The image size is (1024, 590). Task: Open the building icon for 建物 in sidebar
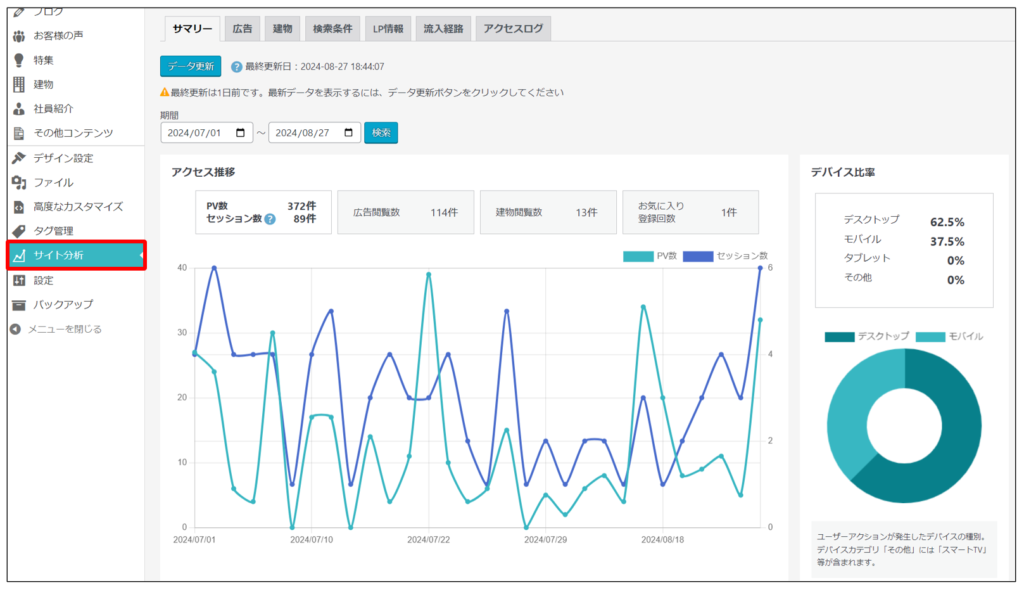click(18, 84)
